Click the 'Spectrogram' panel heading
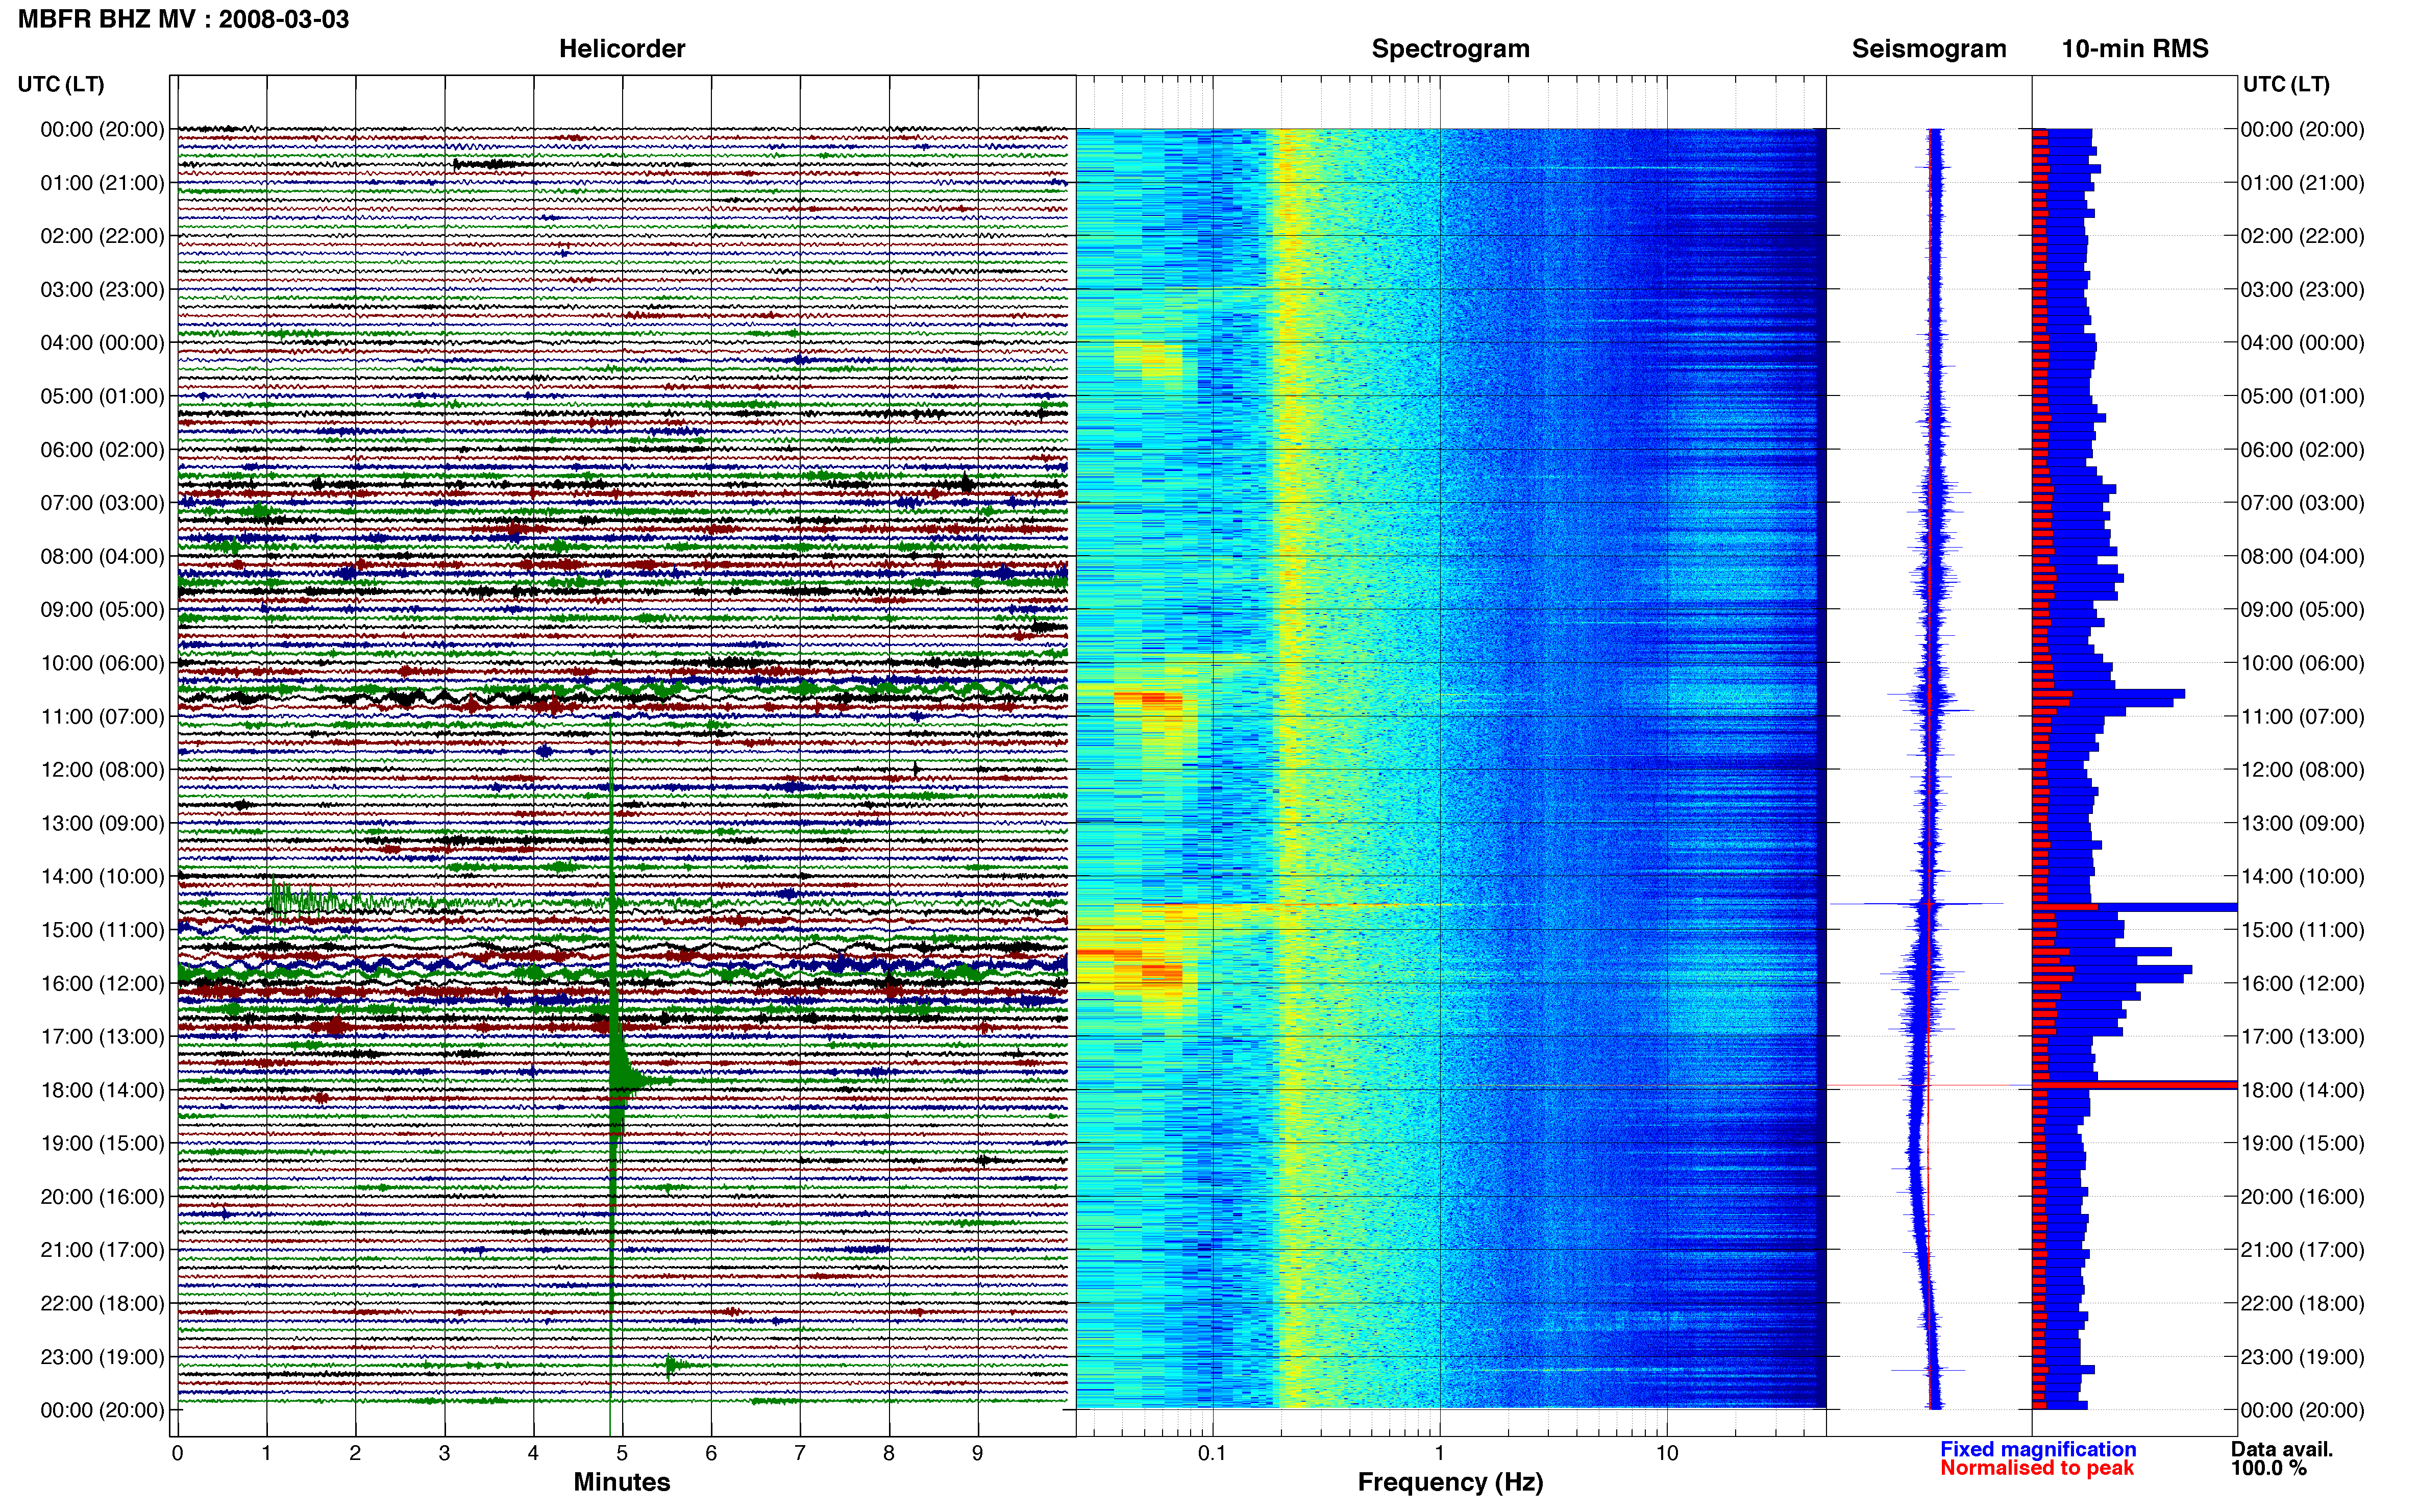The width and height of the screenshot is (2419, 1512). pyautogui.click(x=1450, y=49)
